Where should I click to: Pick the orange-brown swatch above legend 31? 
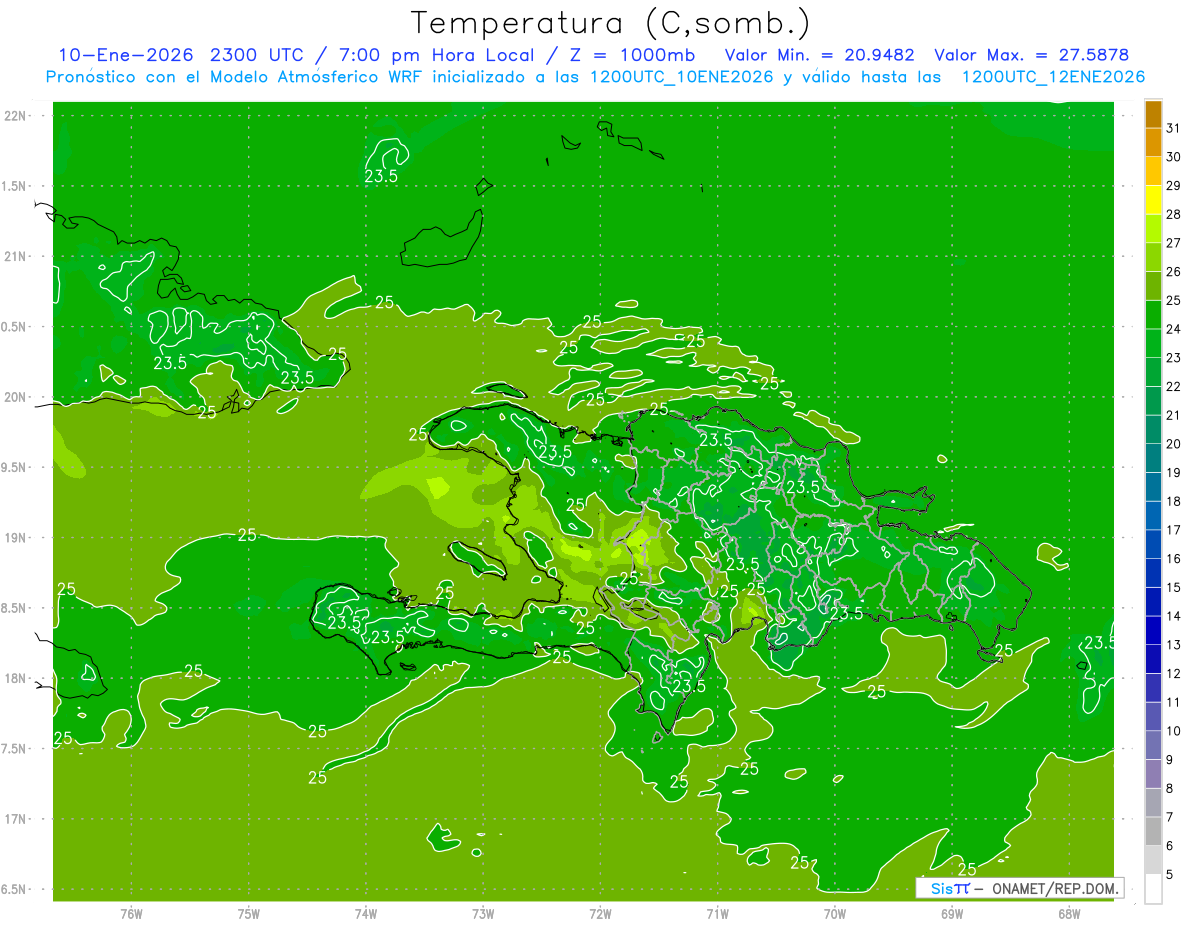(x=1153, y=114)
